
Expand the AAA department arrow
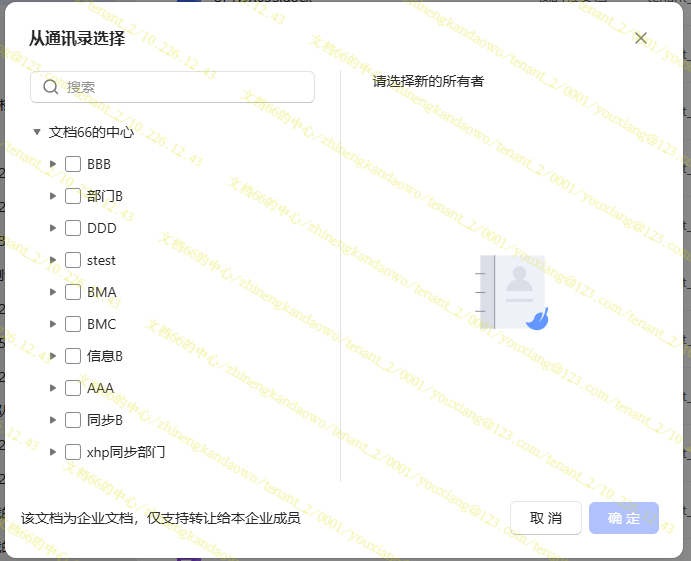53,388
